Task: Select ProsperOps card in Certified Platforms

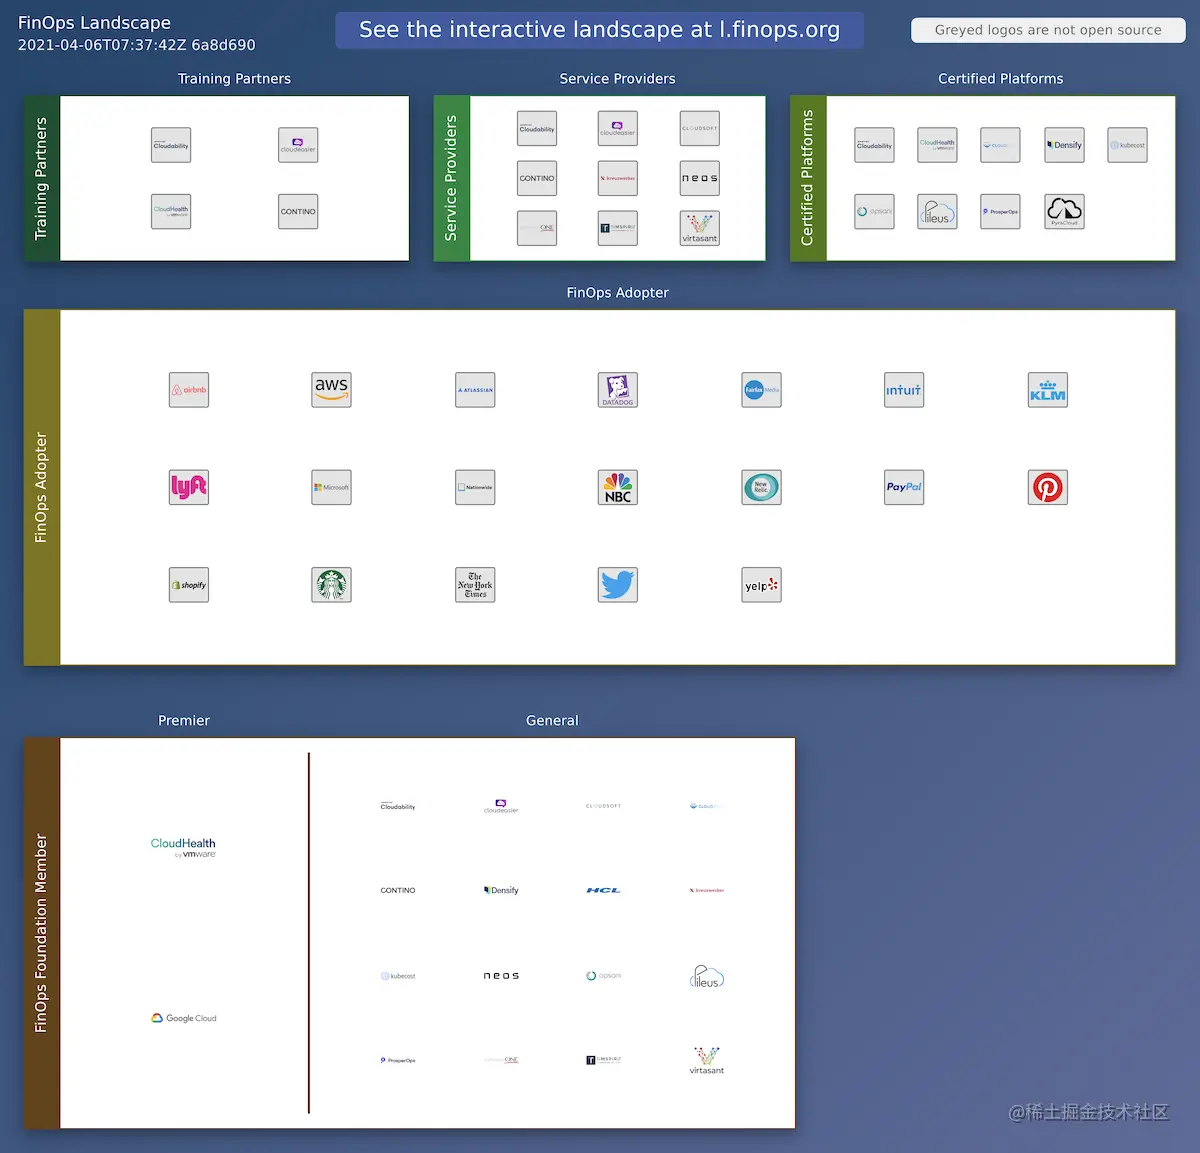Action: (x=1000, y=211)
